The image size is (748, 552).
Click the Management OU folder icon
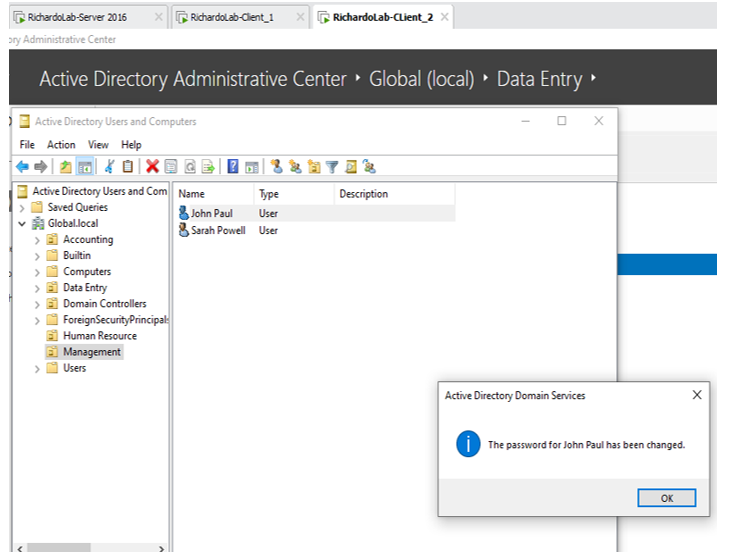tap(52, 352)
